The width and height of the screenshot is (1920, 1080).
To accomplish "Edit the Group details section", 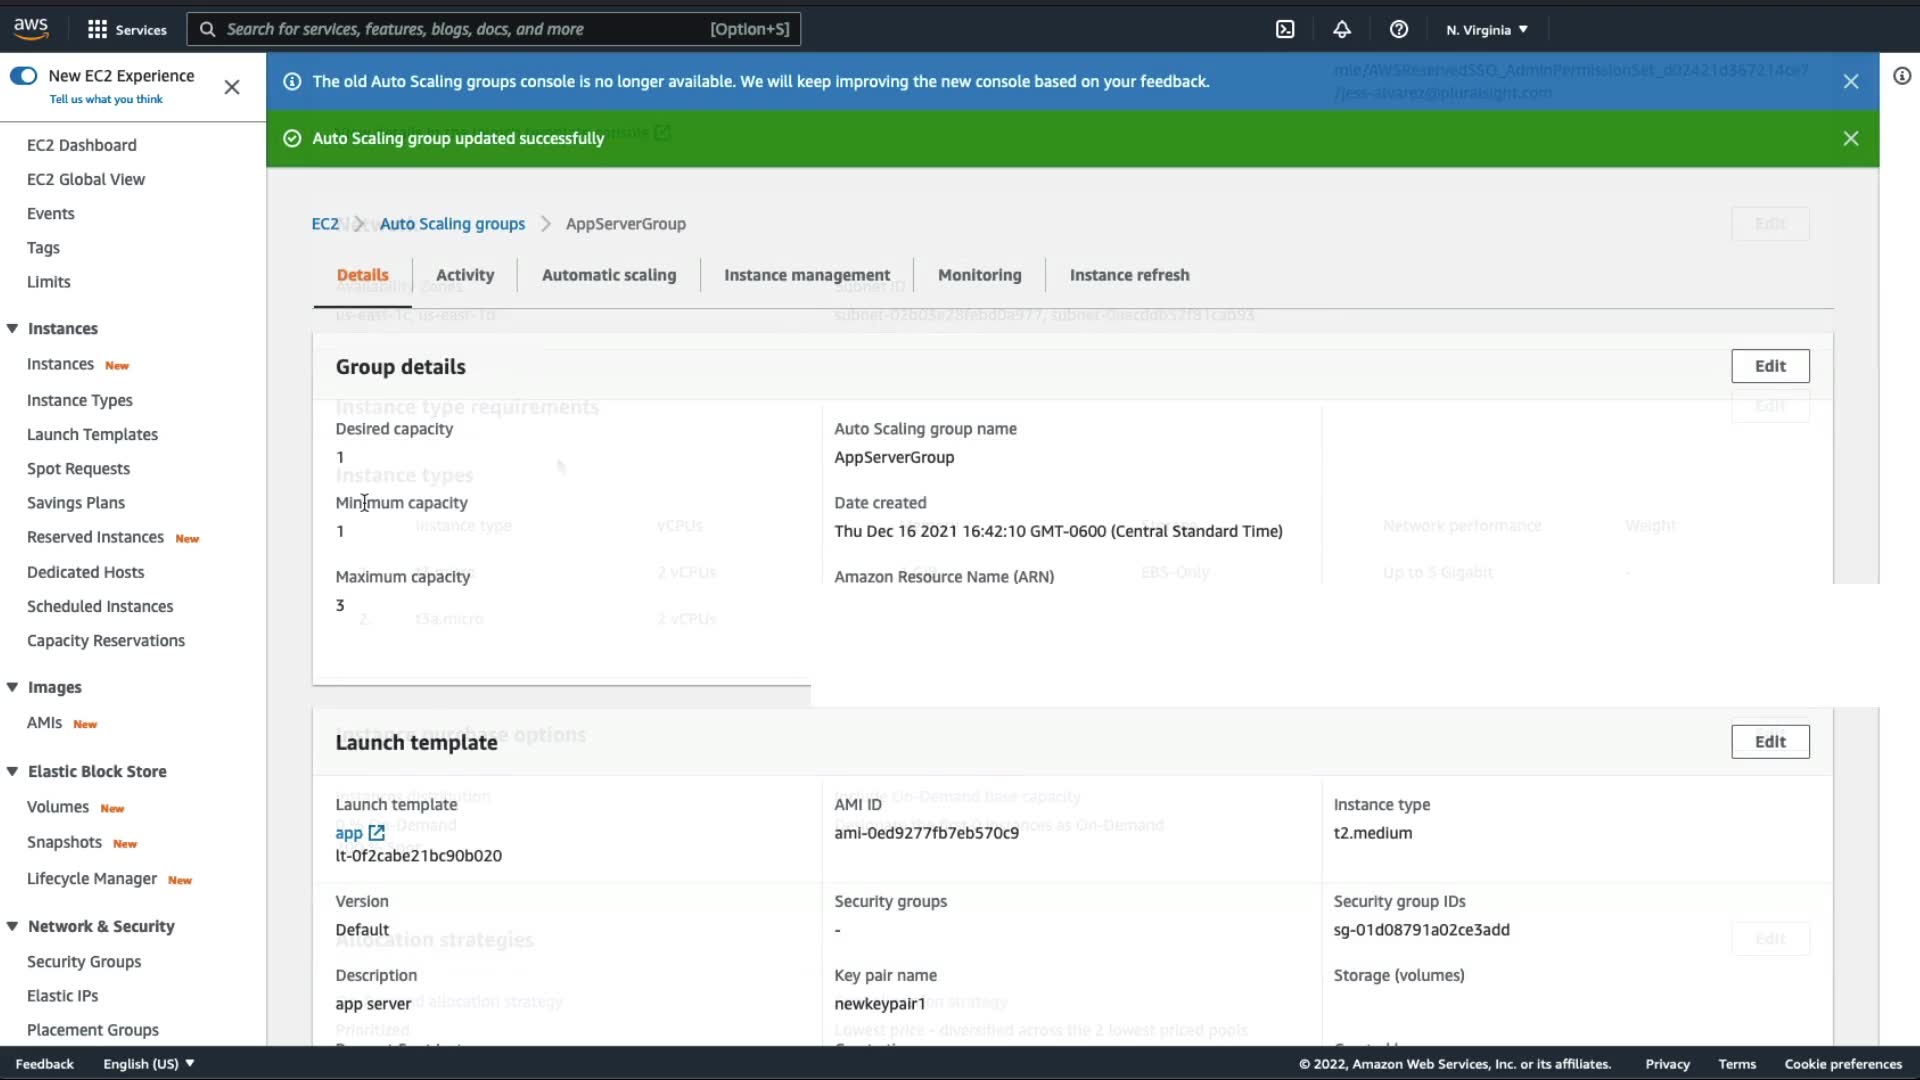I will pyautogui.click(x=1769, y=366).
